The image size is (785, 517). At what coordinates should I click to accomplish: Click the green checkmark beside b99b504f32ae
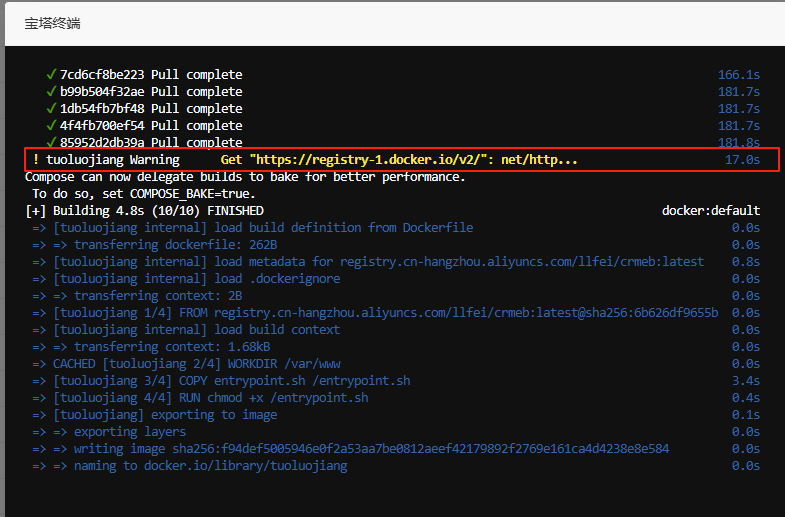(x=51, y=92)
